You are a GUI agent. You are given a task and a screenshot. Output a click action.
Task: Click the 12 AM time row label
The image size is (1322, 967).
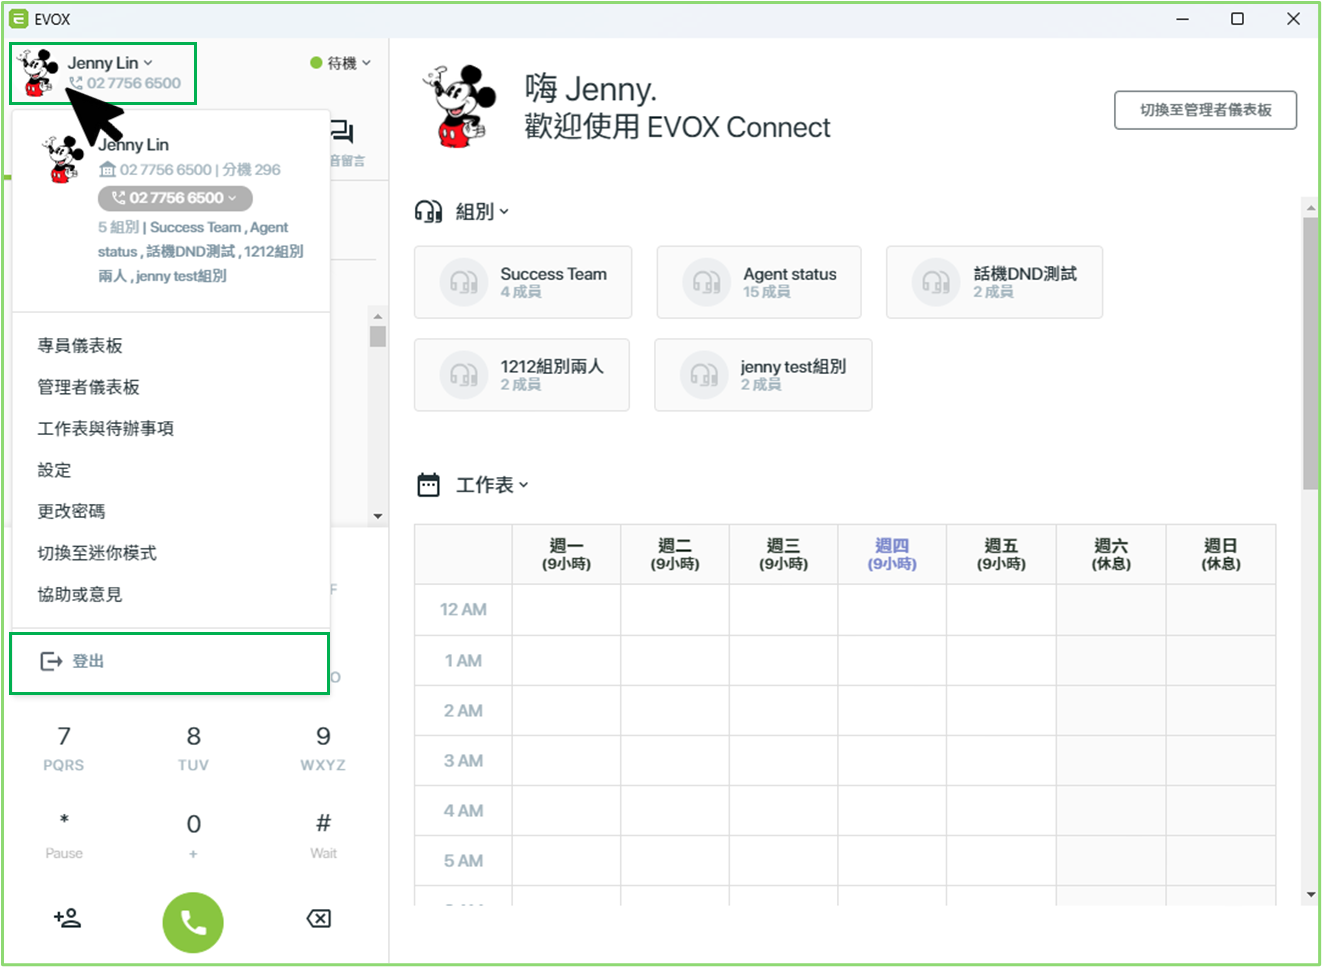(463, 610)
